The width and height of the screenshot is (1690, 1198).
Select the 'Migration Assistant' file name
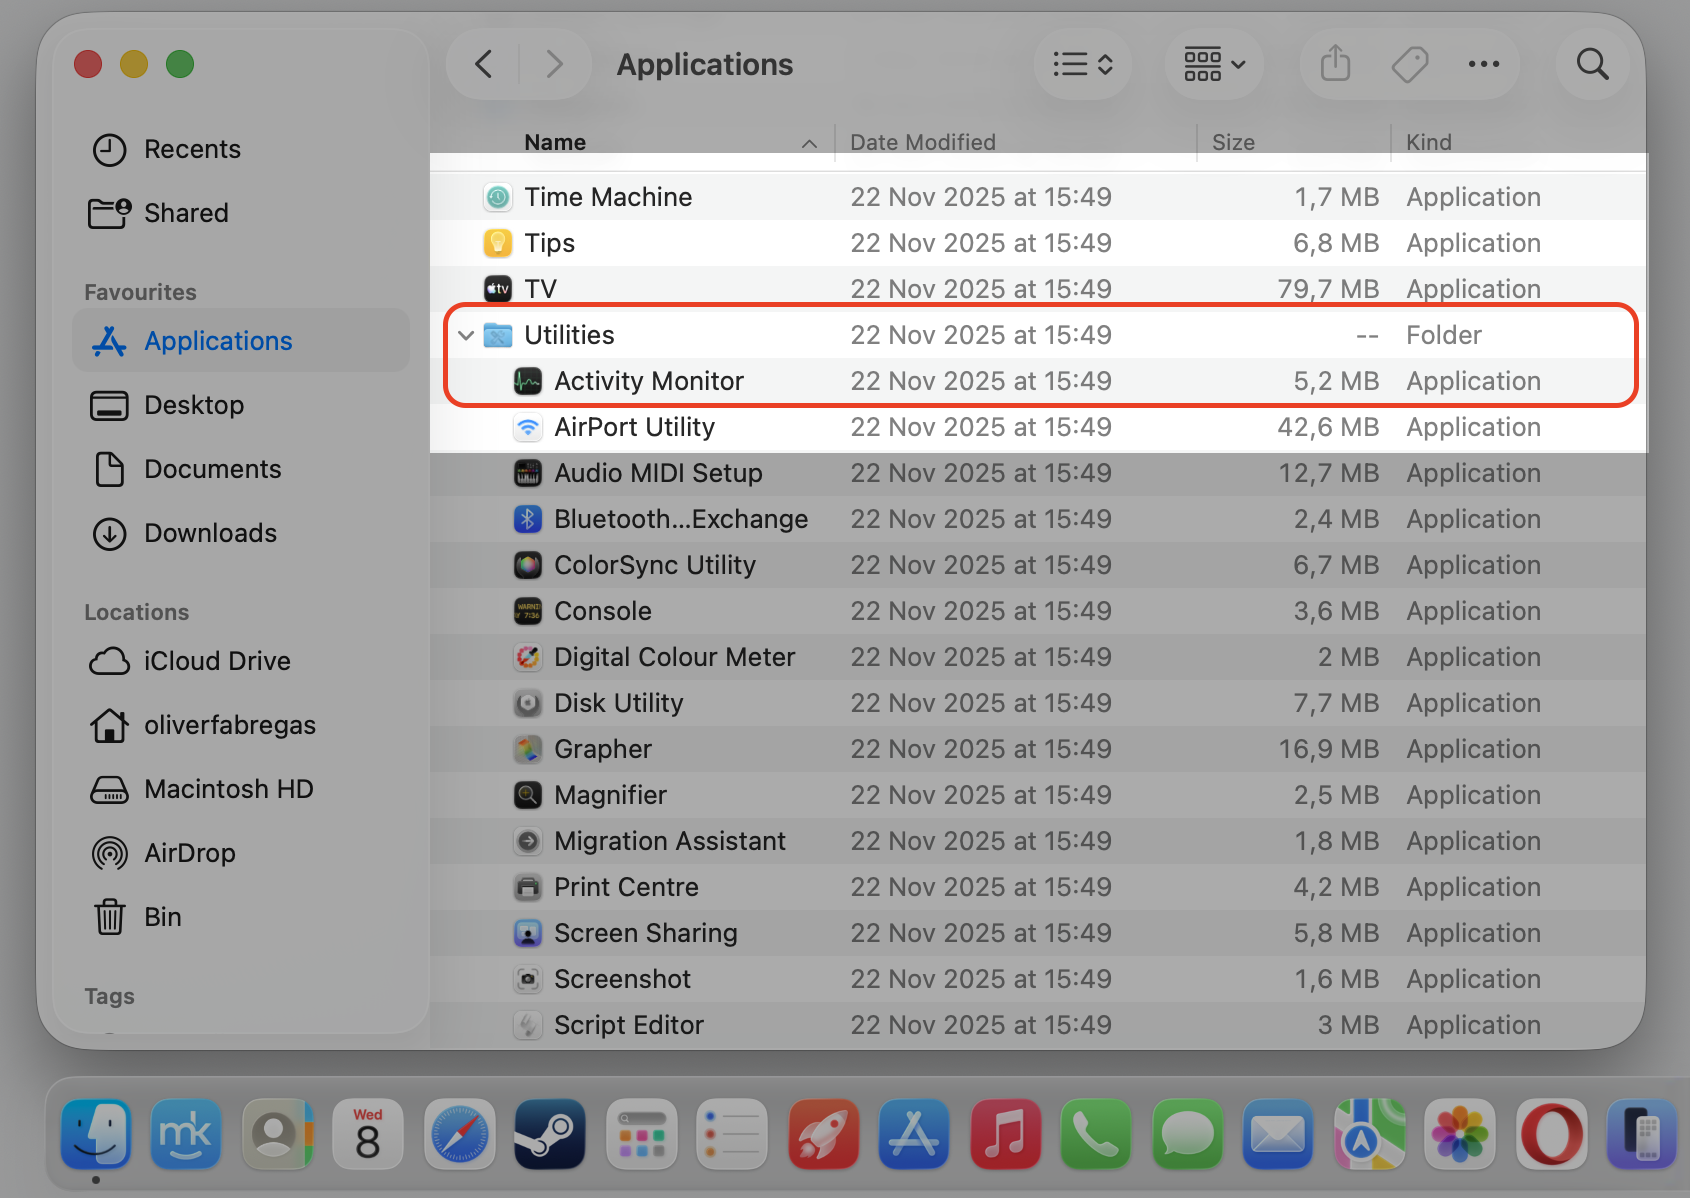click(x=670, y=841)
